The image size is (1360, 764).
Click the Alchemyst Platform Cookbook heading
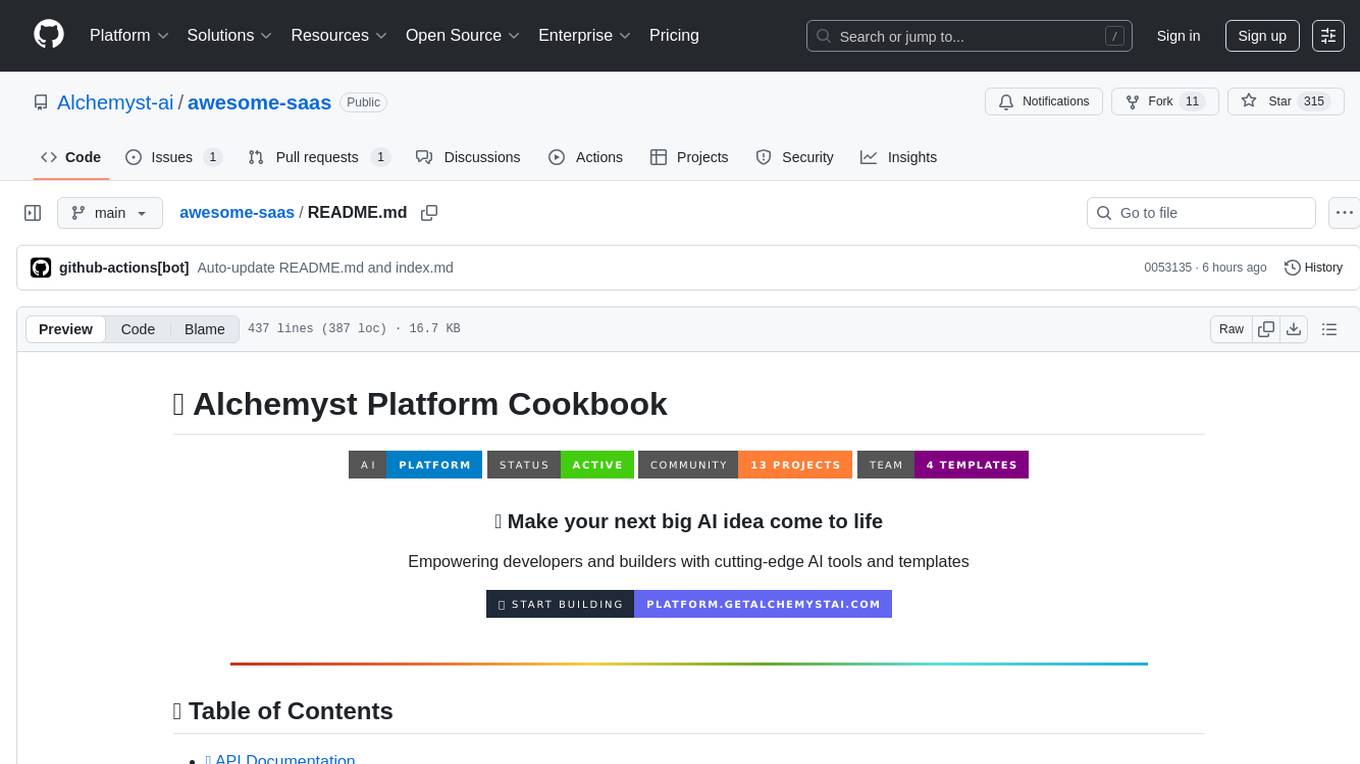coord(420,404)
